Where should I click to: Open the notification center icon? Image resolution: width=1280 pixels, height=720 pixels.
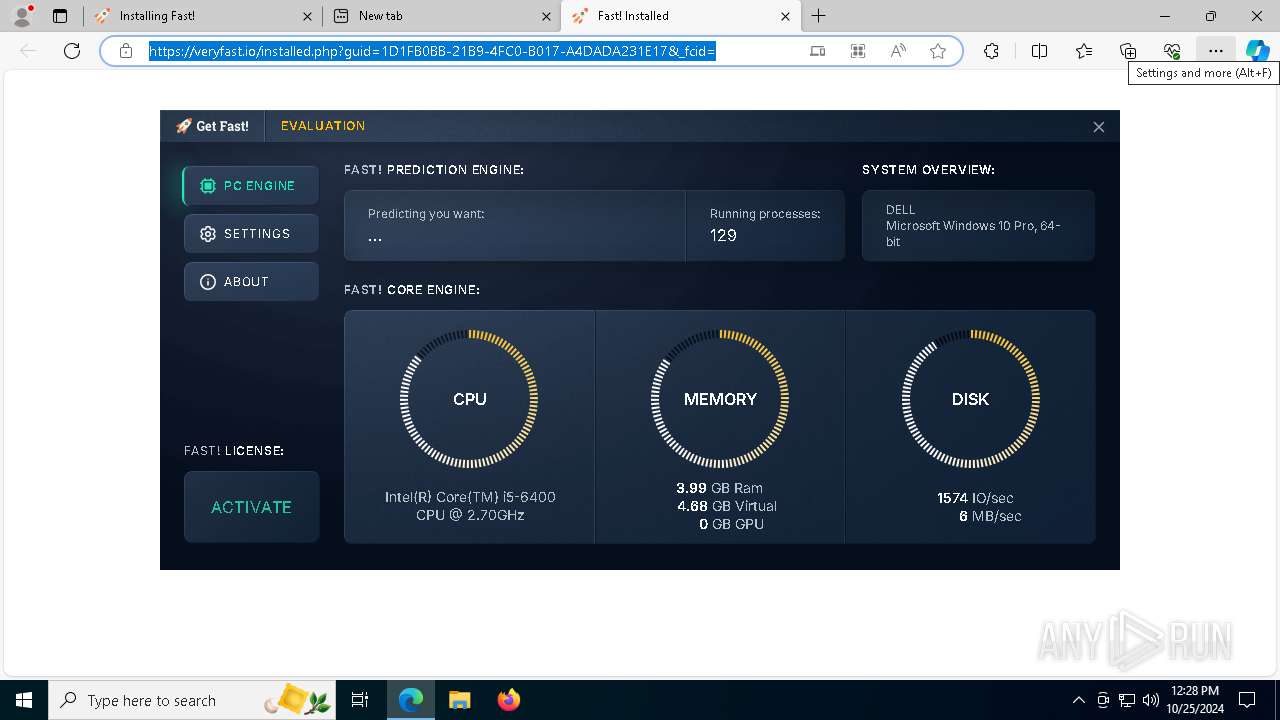point(1247,700)
